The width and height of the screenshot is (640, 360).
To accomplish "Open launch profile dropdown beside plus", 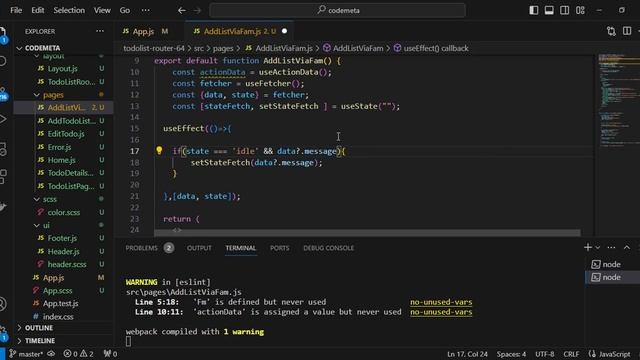I will pyautogui.click(x=598, y=247).
